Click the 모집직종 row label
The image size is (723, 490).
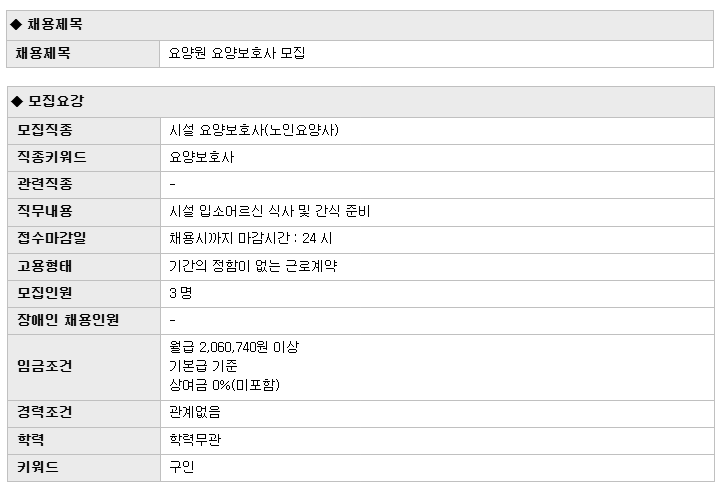point(45,130)
